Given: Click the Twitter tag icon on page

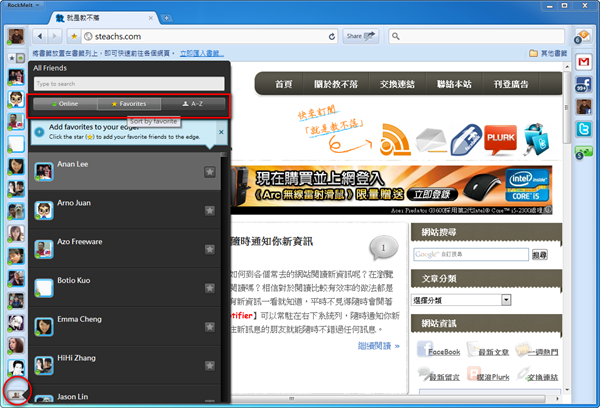Looking at the screenshot, I should click(x=536, y=139).
